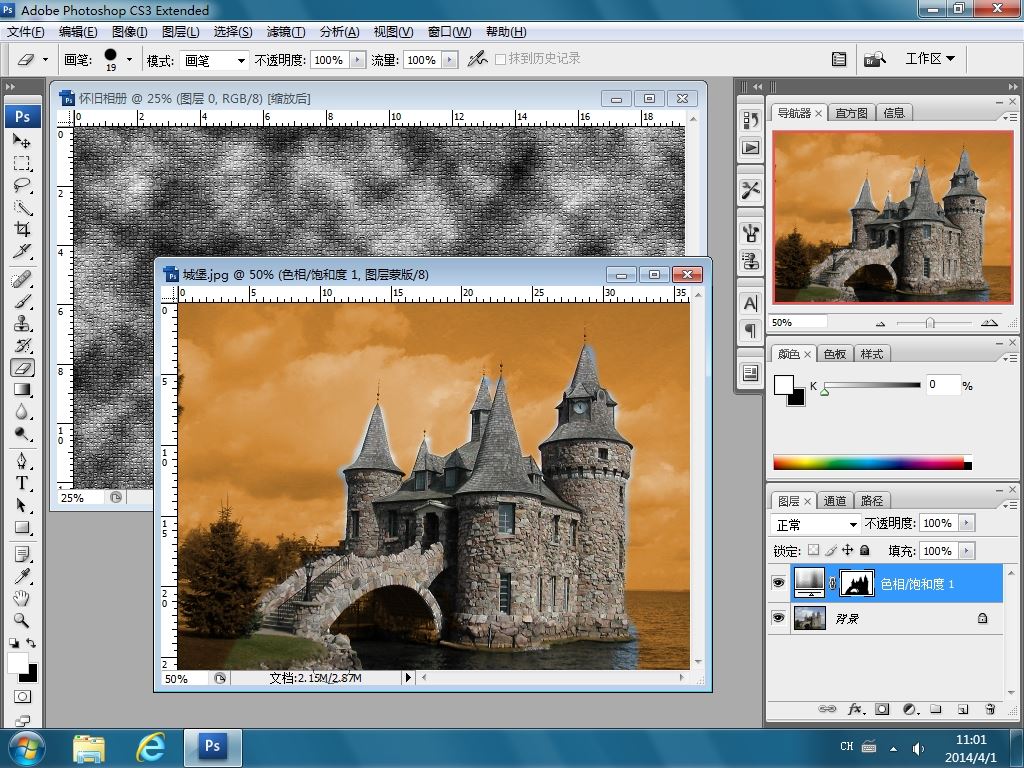Select the Slice tool
The image size is (1024, 768).
[x=22, y=251]
